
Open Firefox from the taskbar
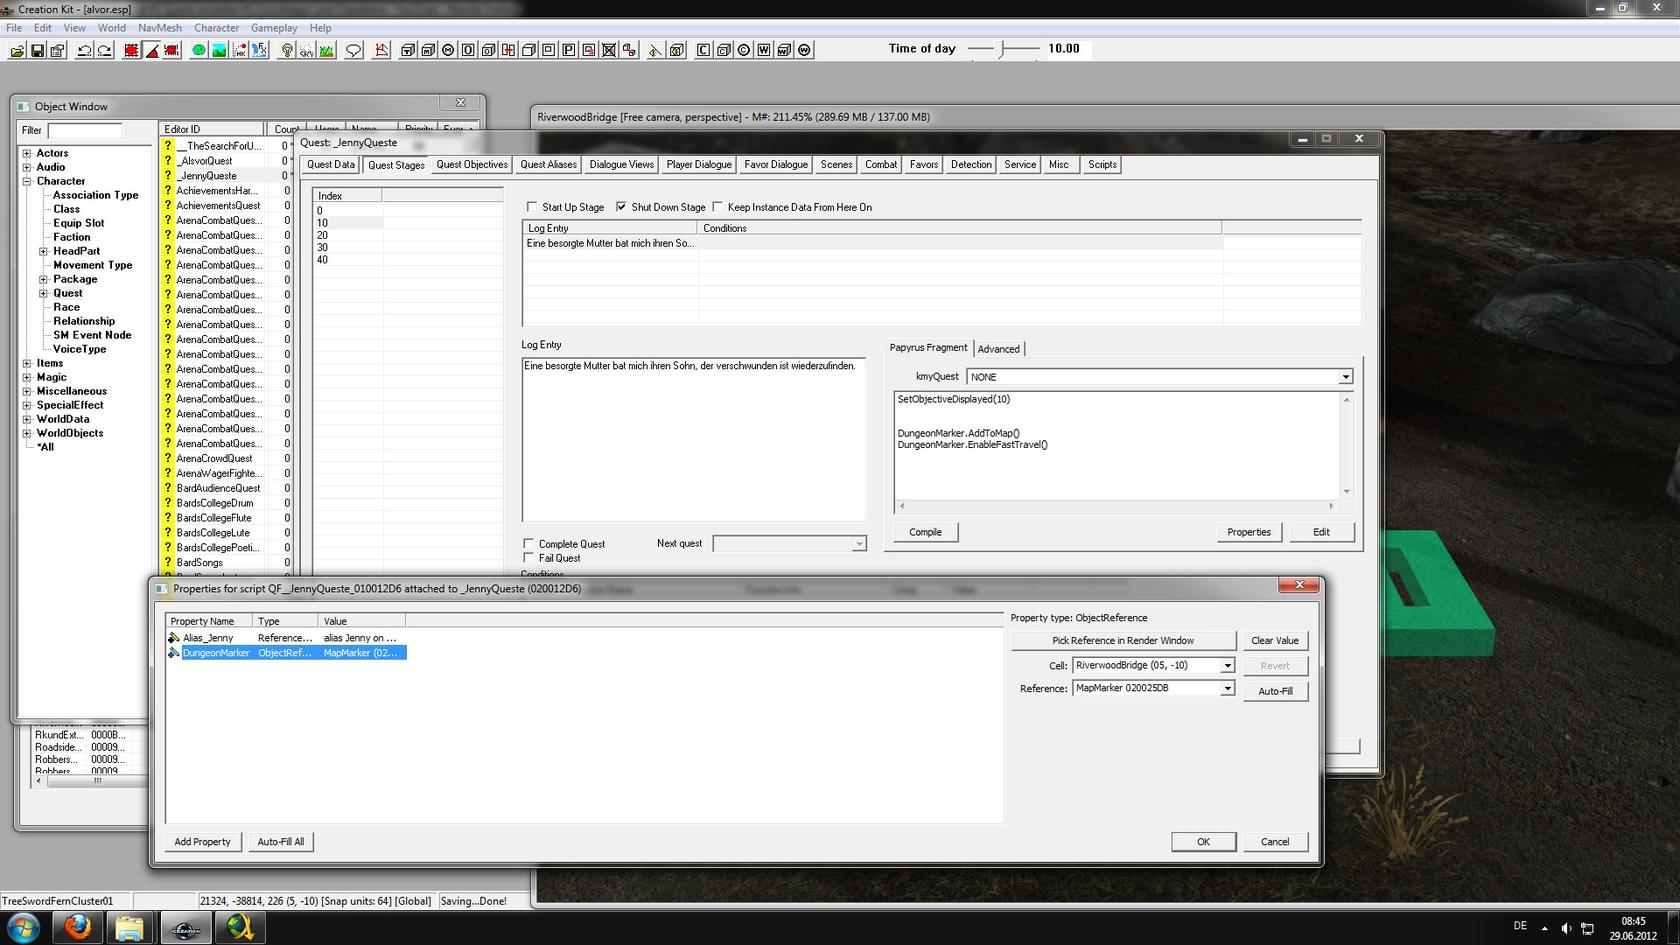(77, 927)
